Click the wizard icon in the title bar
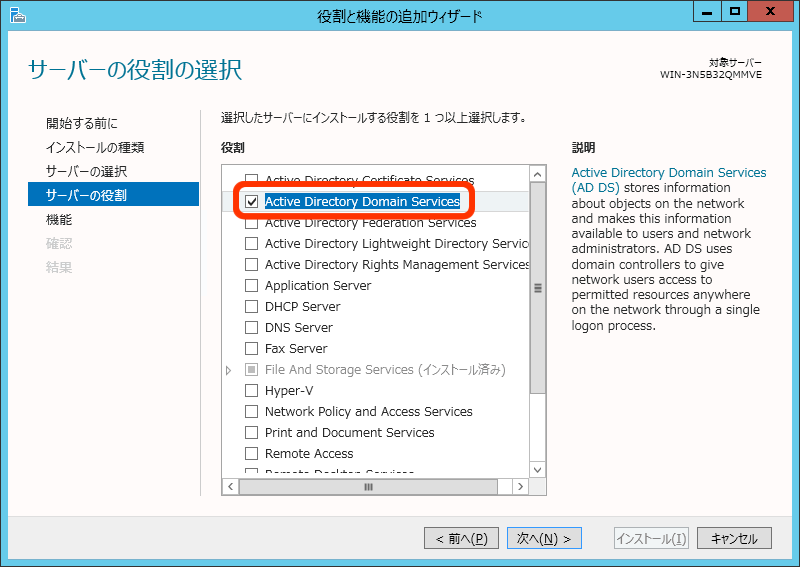 17,15
